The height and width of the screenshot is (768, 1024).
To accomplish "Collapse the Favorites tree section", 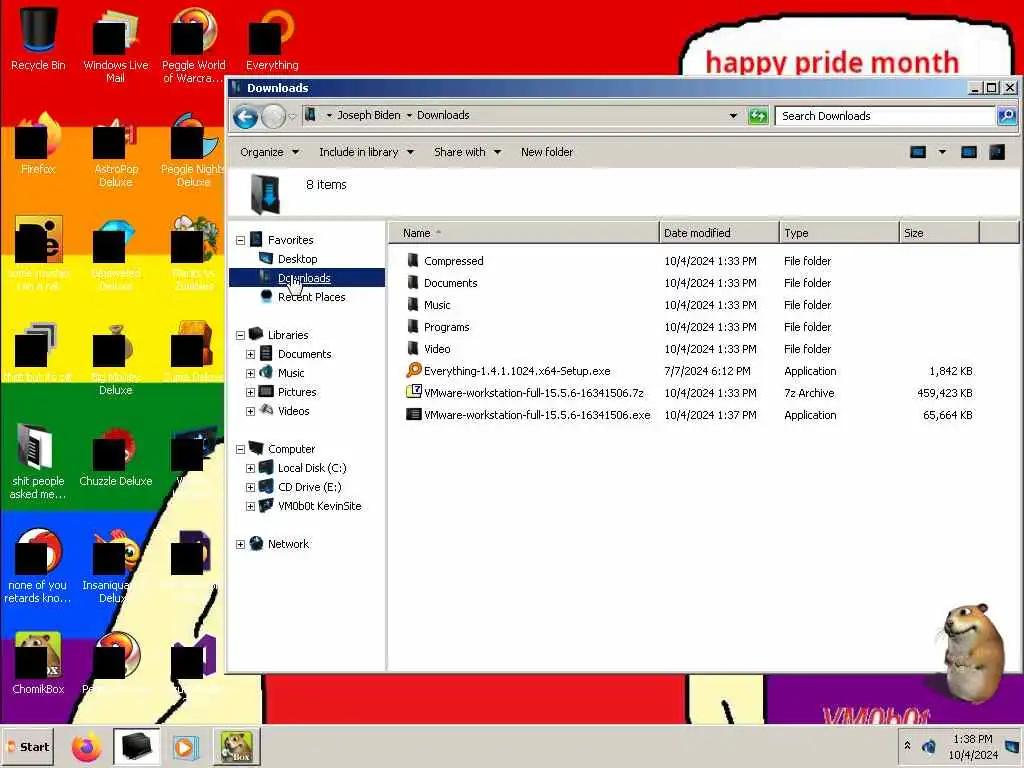I will [240, 240].
